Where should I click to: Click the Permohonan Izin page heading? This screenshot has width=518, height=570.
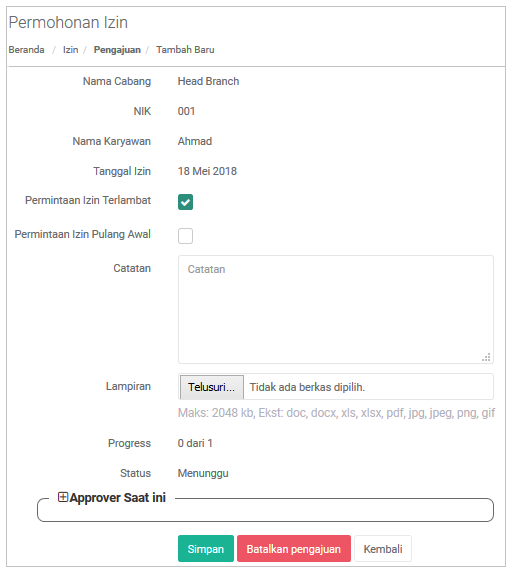(68, 23)
